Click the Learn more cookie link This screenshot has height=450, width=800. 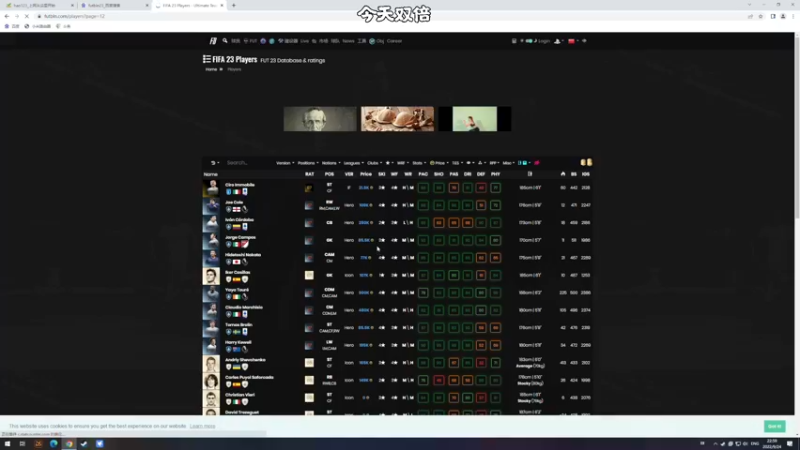[203, 426]
